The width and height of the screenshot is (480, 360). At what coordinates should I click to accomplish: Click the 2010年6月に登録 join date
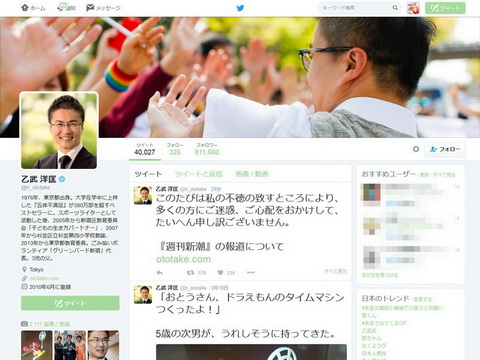(x=50, y=287)
